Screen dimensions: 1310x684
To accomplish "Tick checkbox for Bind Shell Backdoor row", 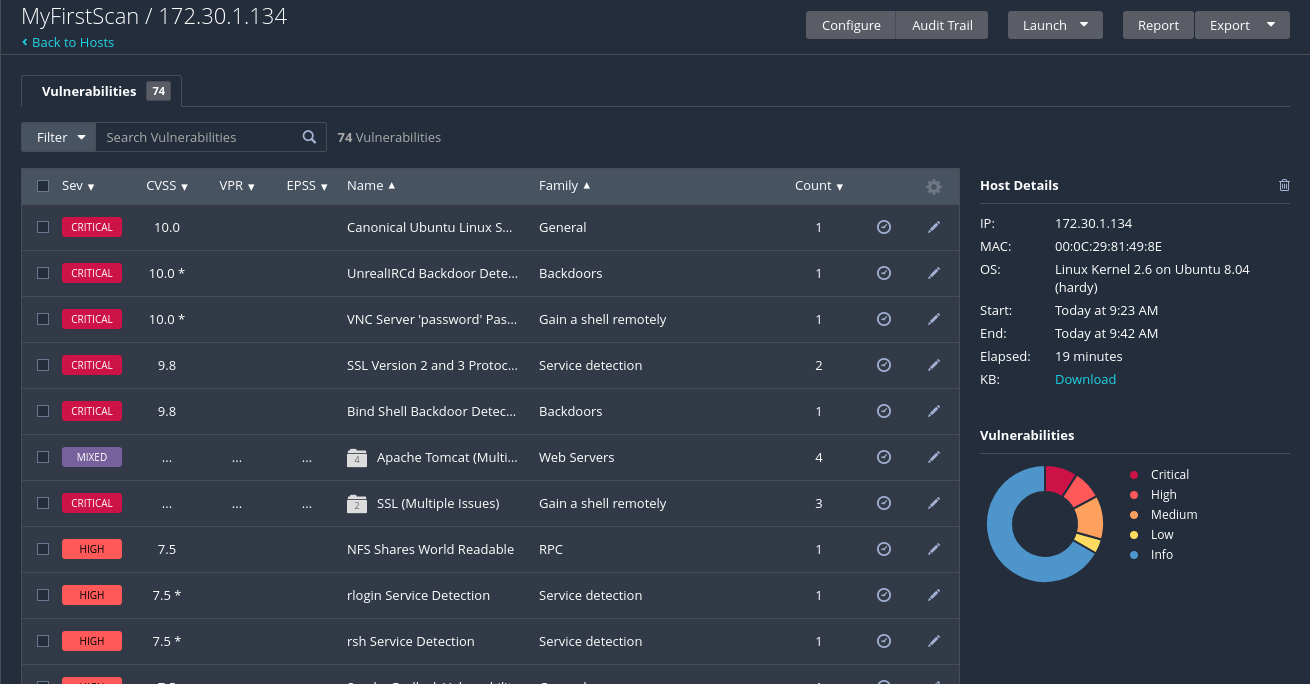I will click(43, 411).
